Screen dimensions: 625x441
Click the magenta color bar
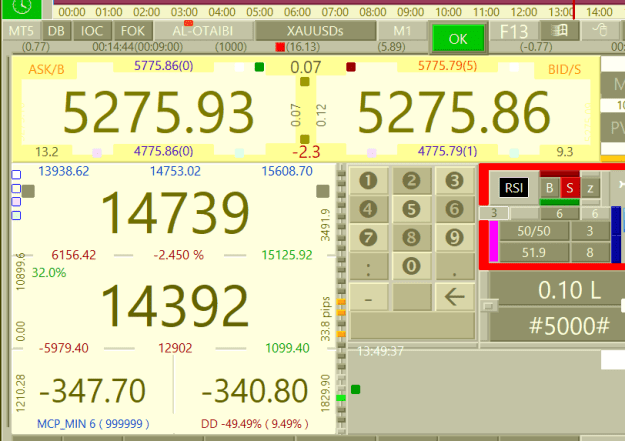click(x=493, y=241)
